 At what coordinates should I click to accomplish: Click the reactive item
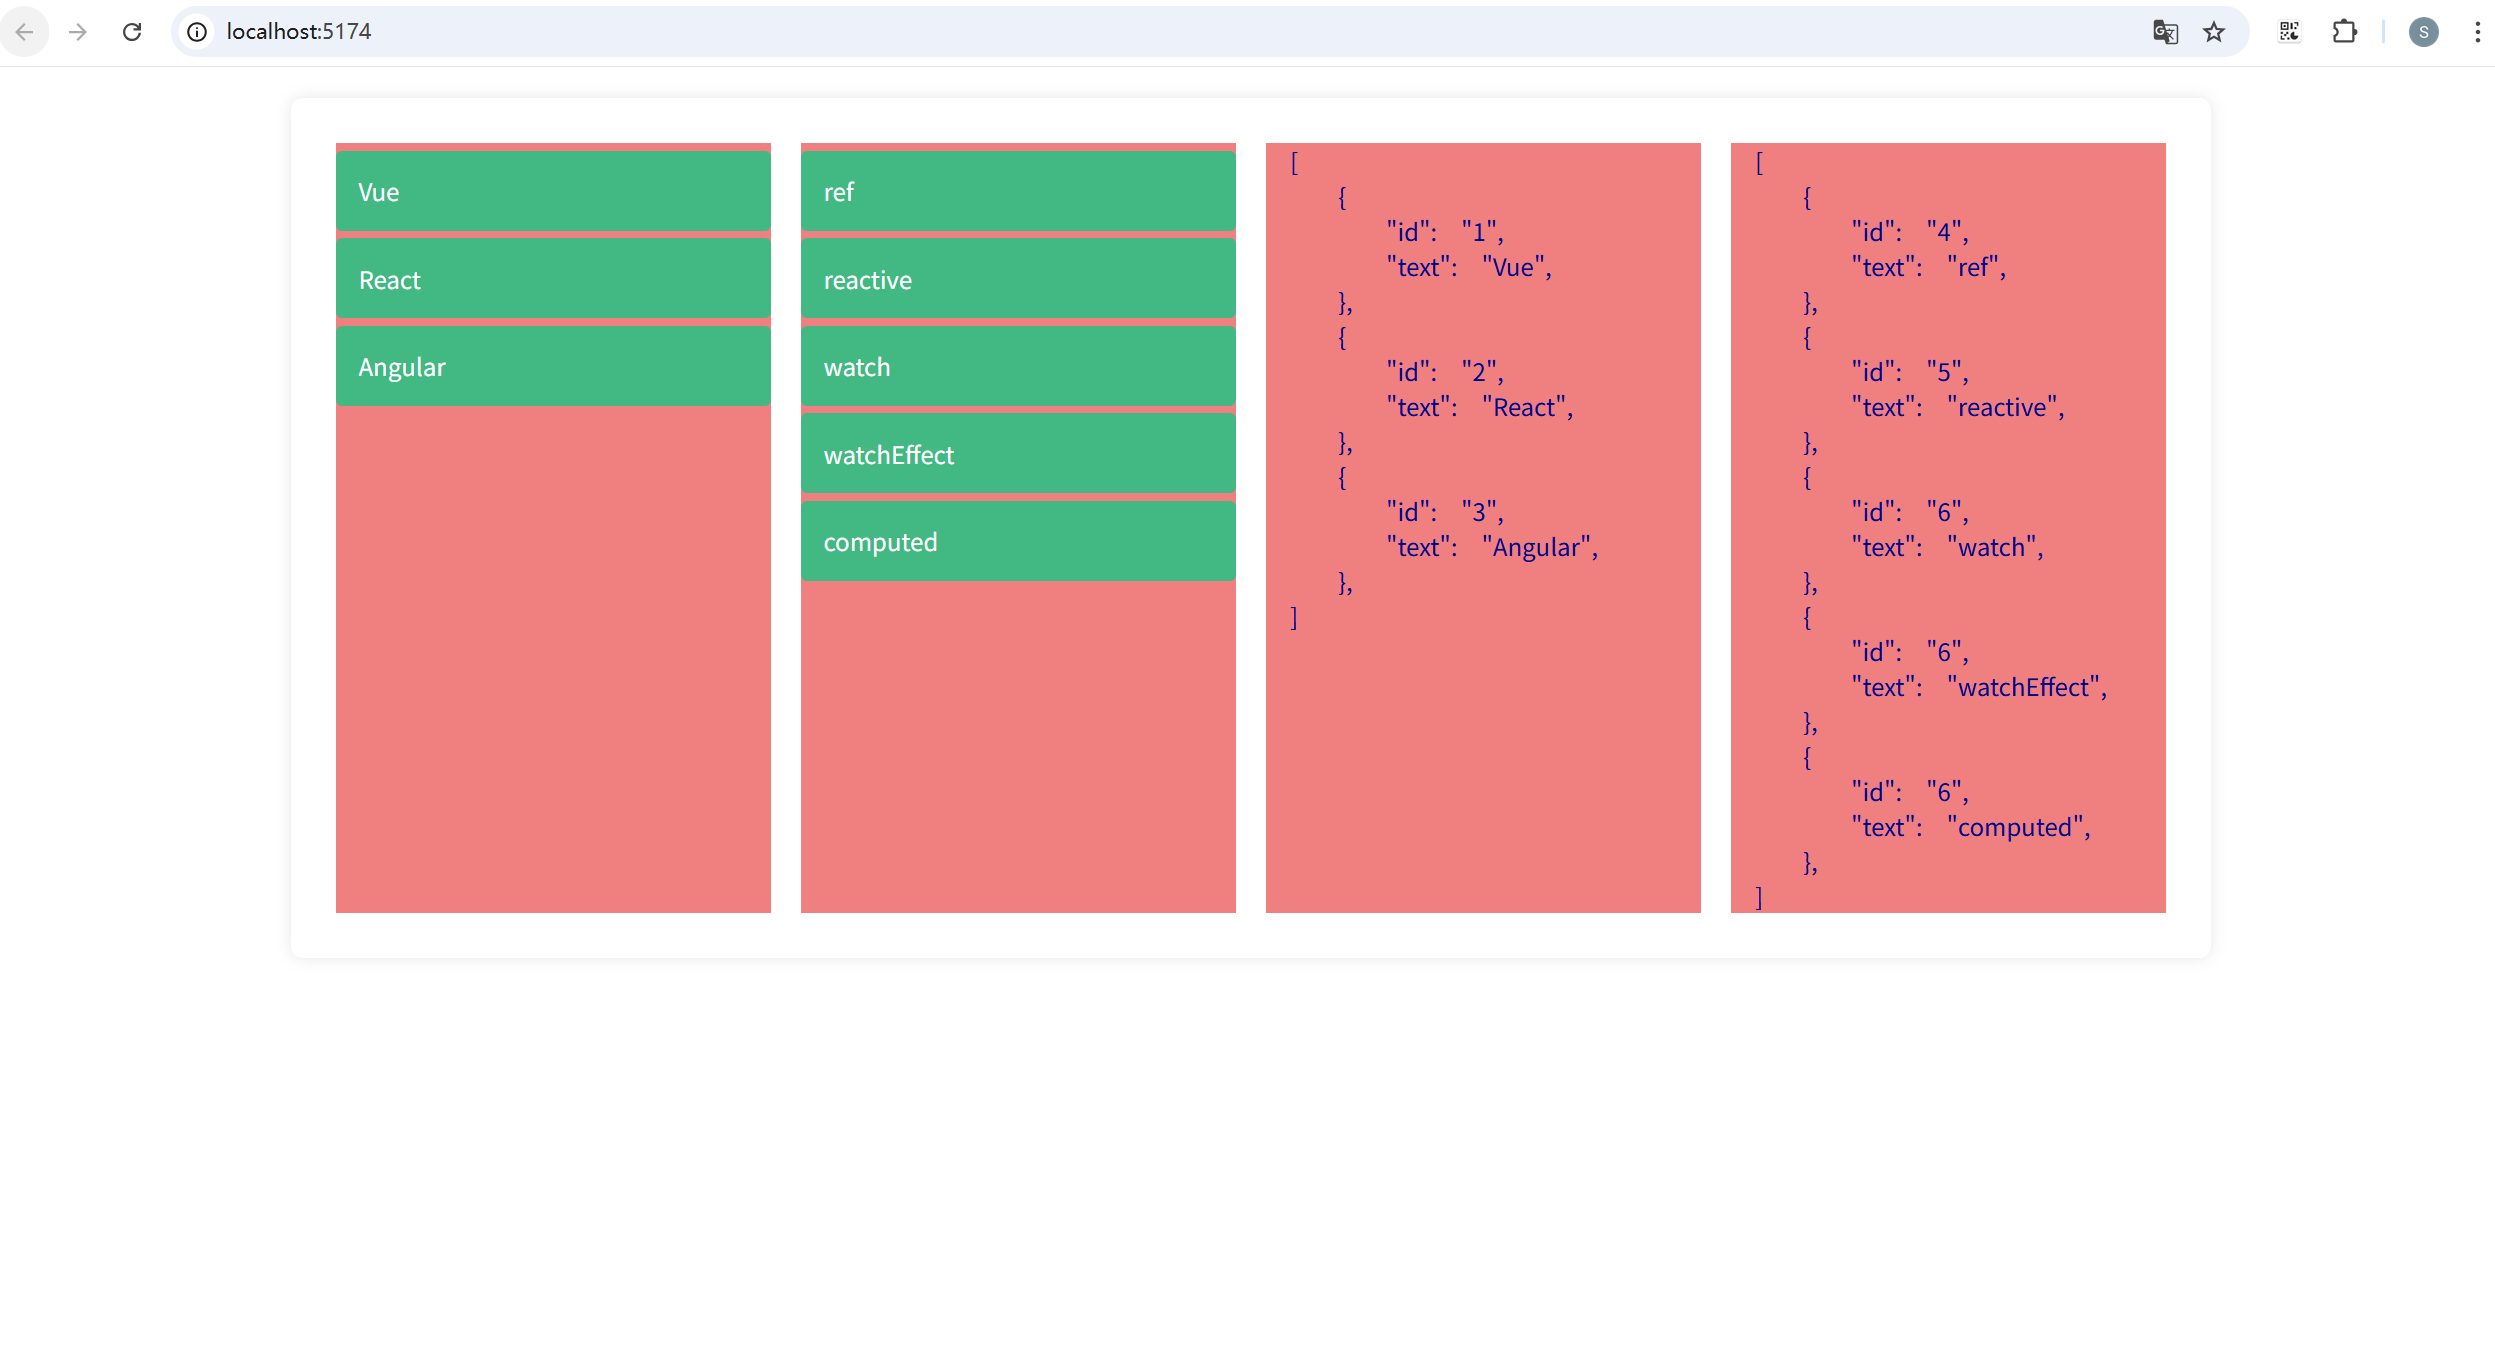(x=1018, y=279)
